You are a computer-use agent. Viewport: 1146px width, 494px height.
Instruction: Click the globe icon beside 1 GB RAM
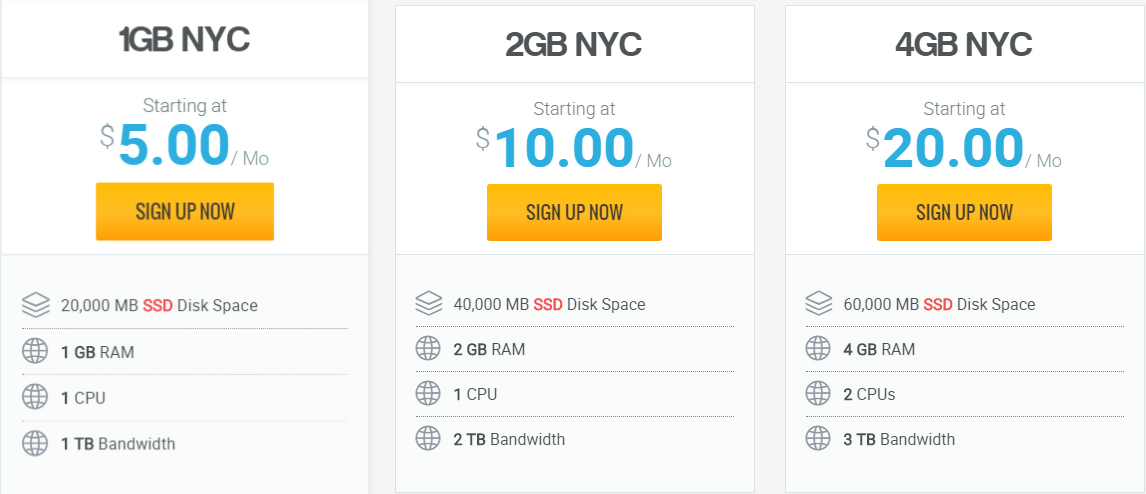36,352
